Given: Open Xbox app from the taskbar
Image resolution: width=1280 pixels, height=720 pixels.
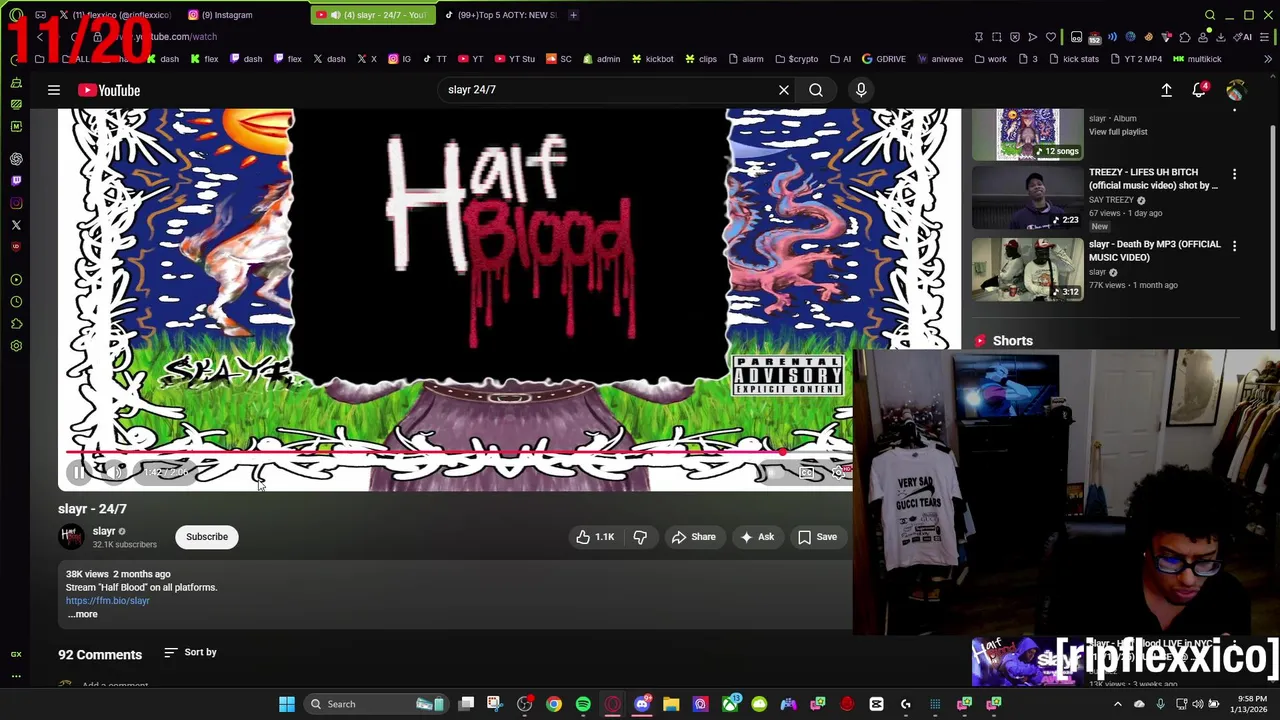Looking at the screenshot, I should click(x=730, y=704).
